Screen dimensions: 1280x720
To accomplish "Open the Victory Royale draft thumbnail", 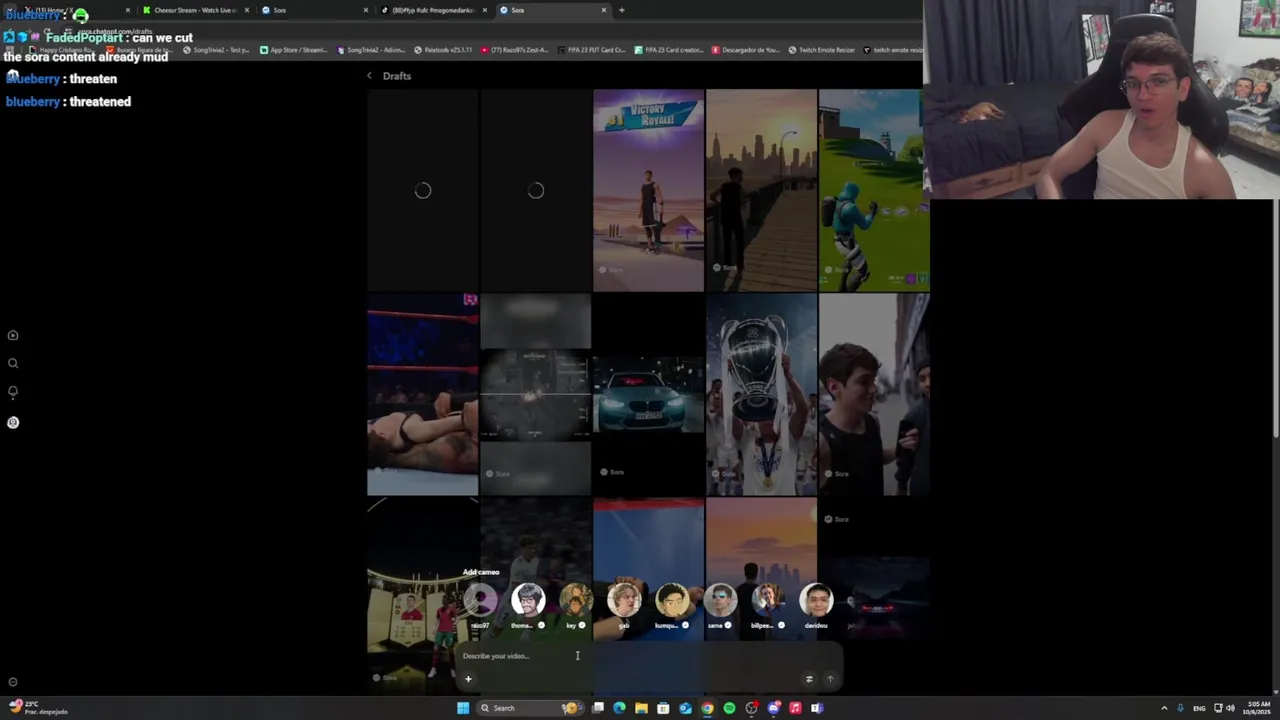I will point(648,190).
